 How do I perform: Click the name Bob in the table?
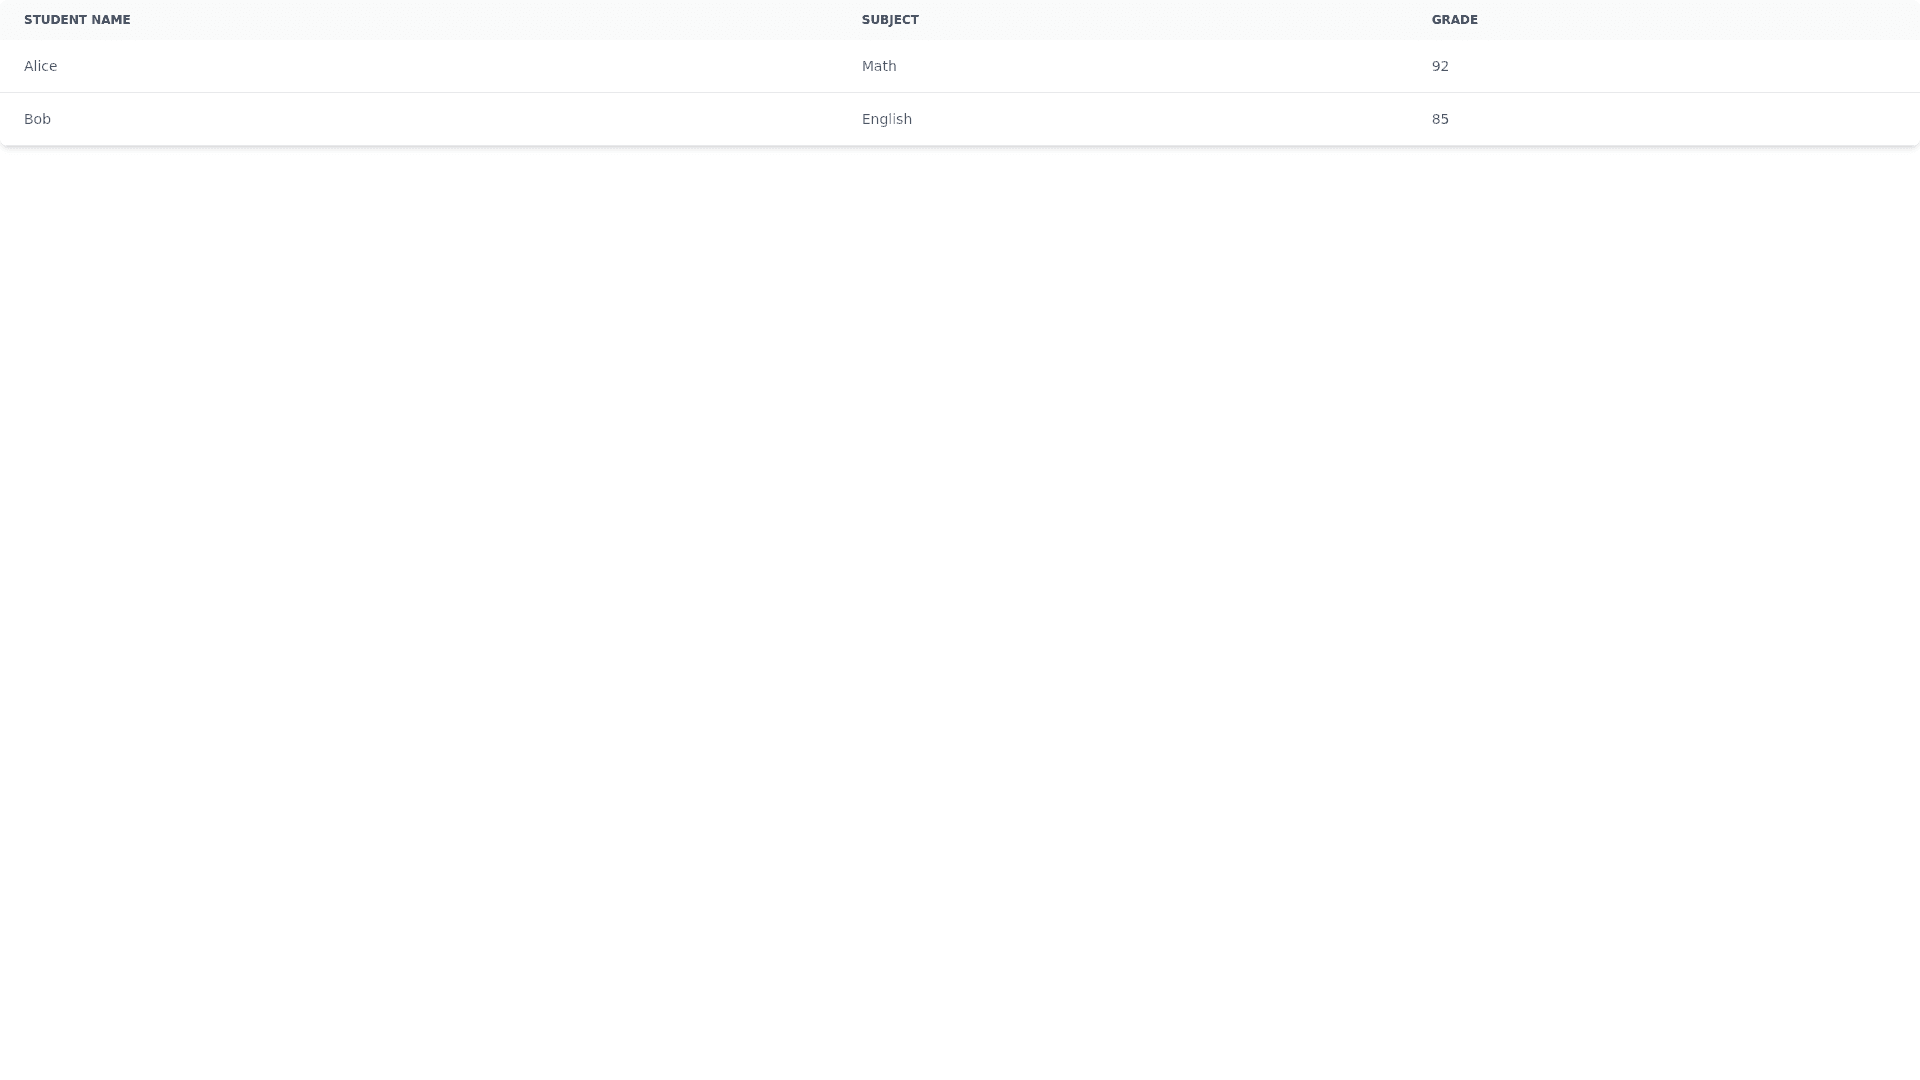pyautogui.click(x=37, y=119)
